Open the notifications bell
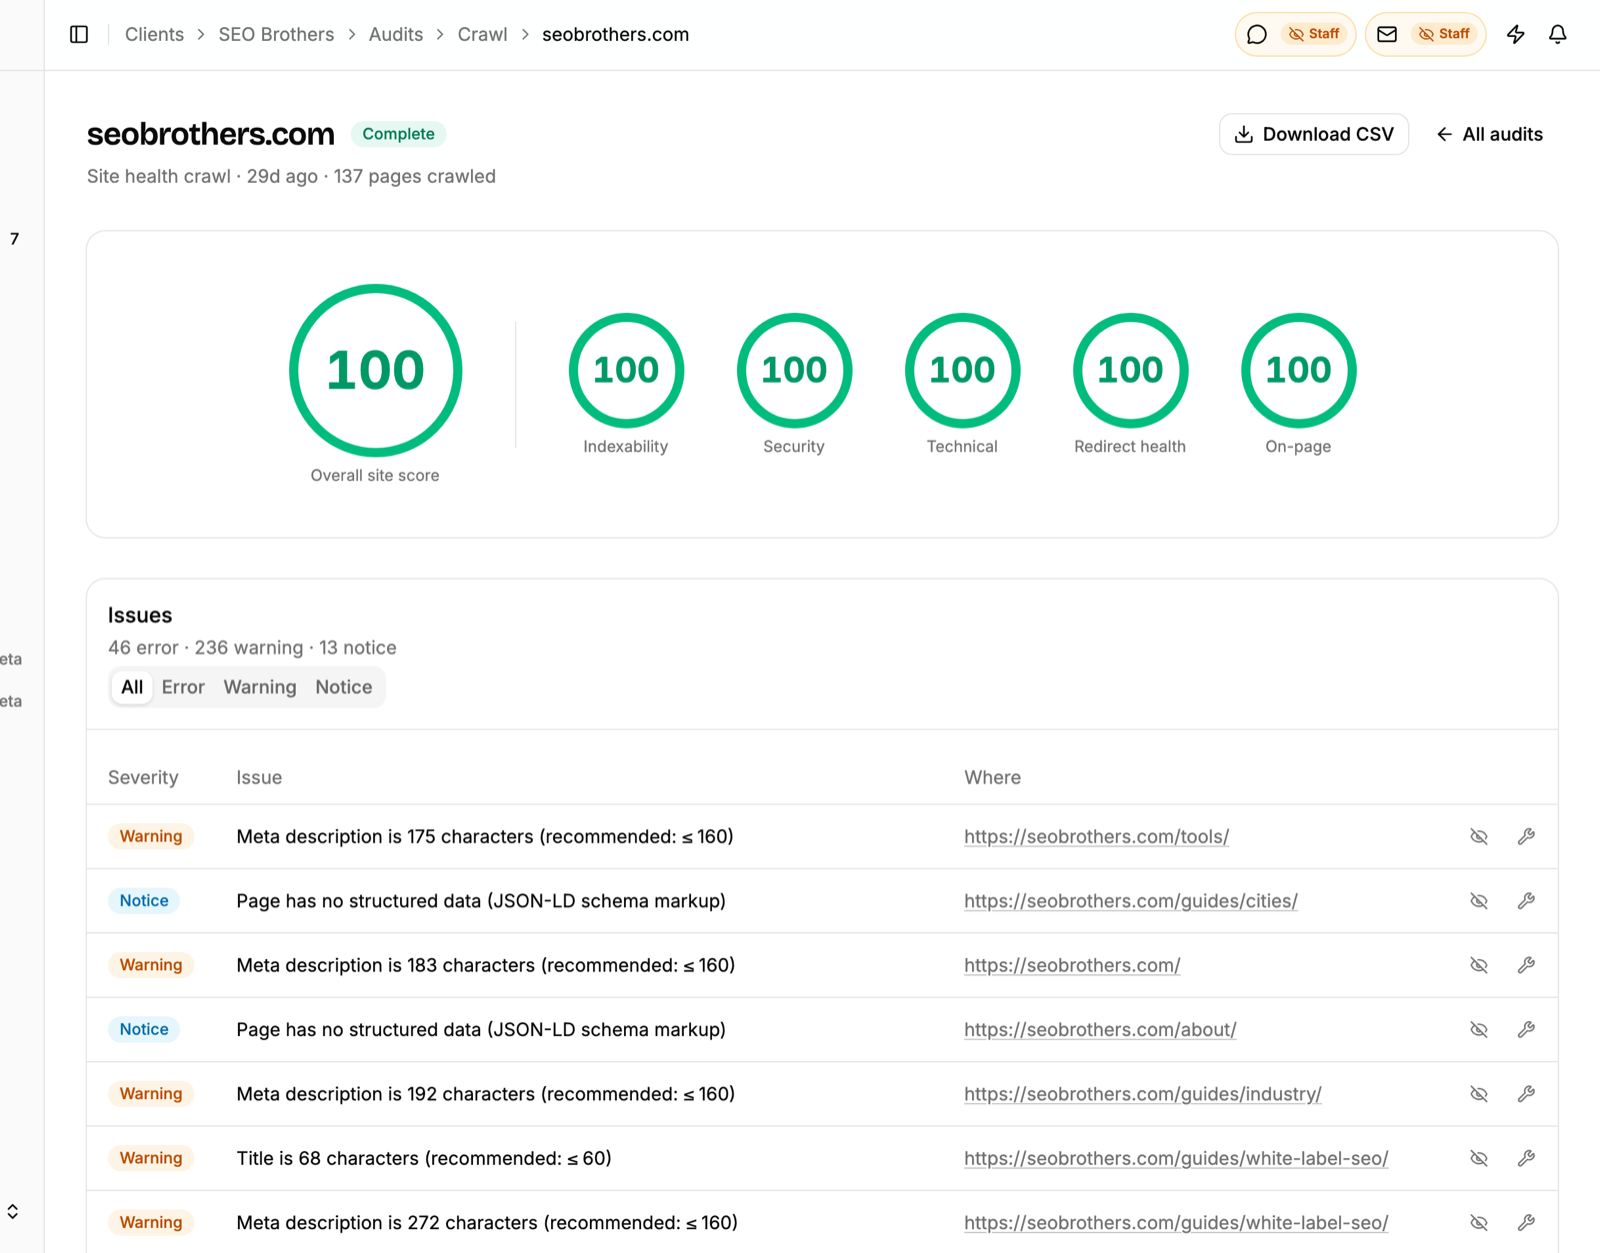The width and height of the screenshot is (1600, 1253). (x=1558, y=35)
